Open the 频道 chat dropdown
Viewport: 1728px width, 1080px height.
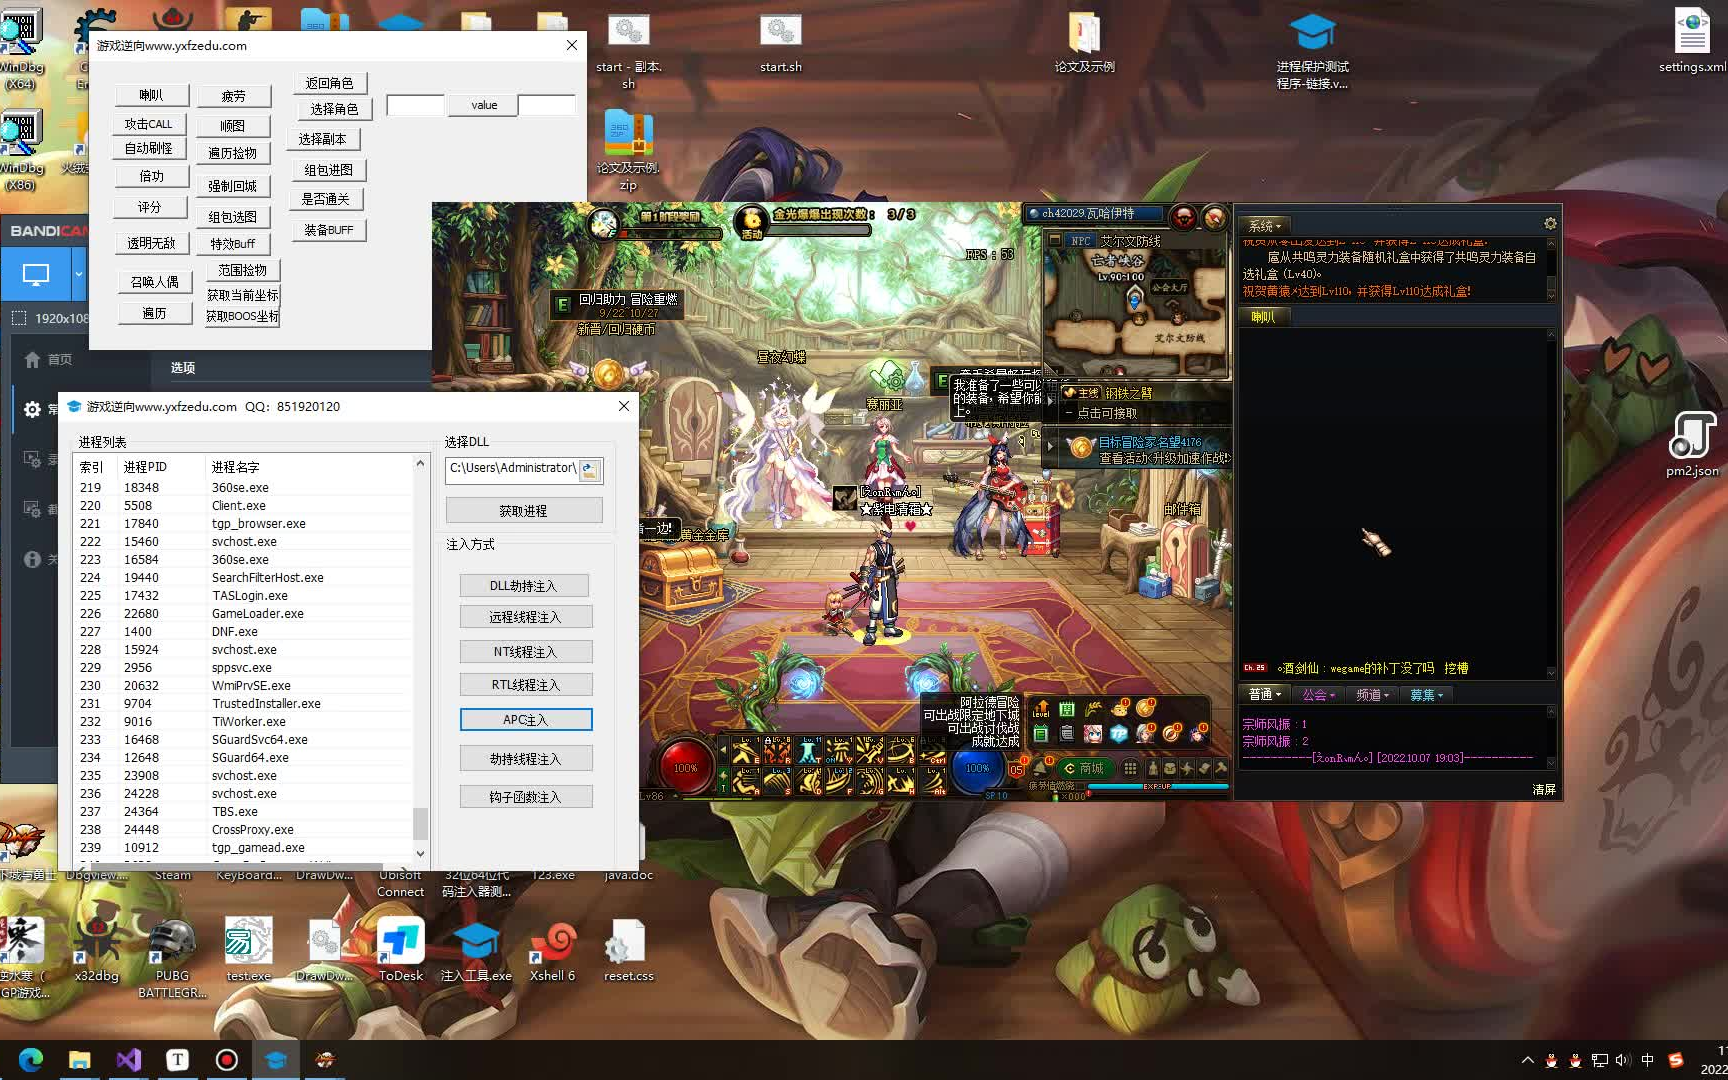tap(1373, 694)
